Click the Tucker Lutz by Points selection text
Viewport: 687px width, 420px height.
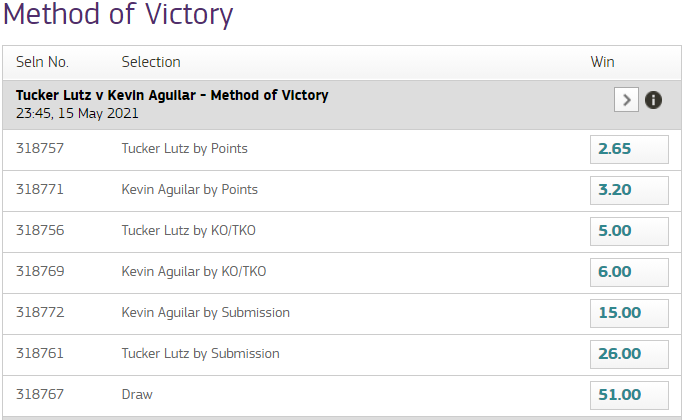pyautogui.click(x=184, y=148)
